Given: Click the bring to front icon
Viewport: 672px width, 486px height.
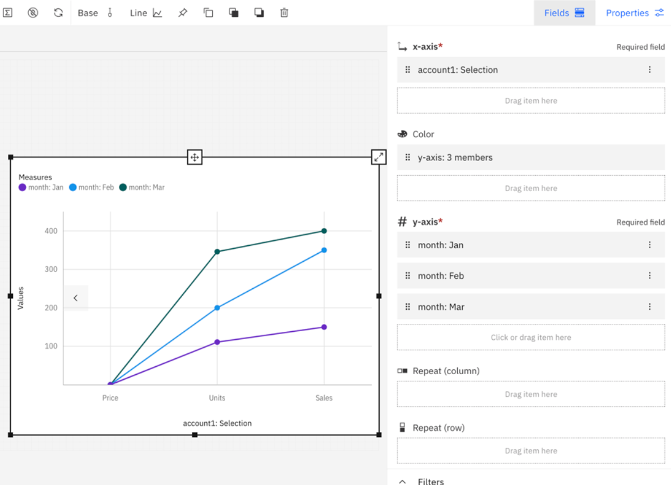Looking at the screenshot, I should click(x=234, y=13).
